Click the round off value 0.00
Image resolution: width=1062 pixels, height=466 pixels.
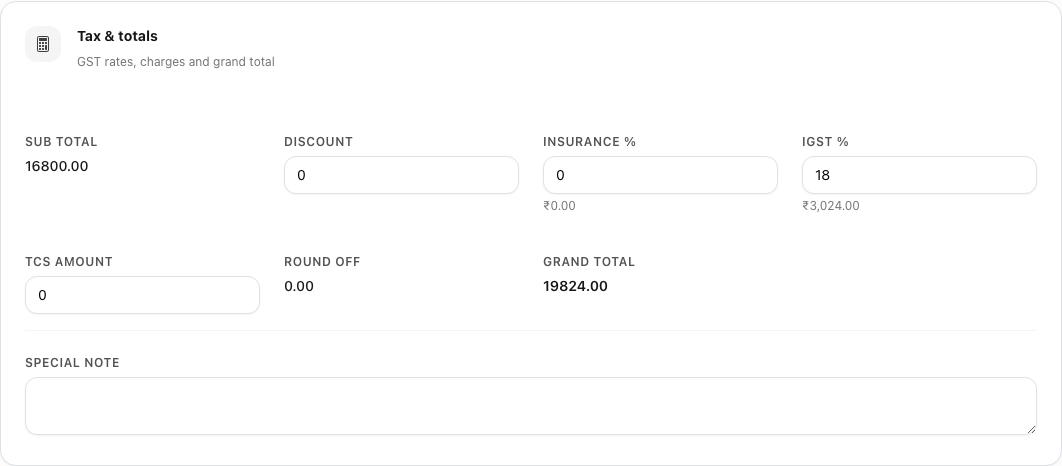tap(299, 286)
